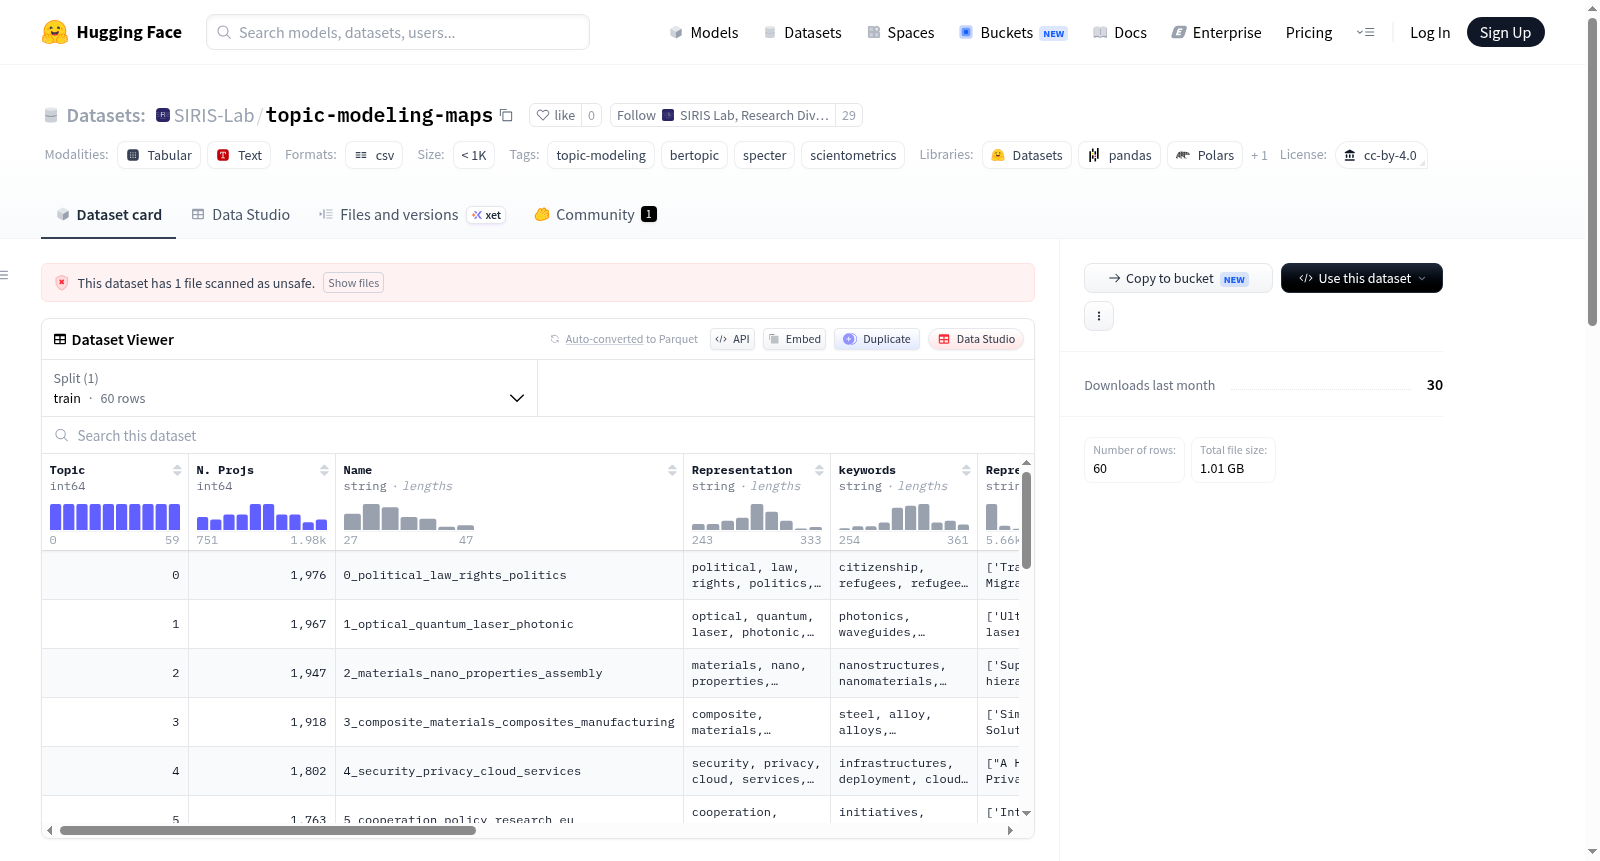Select the topic-modeling tag

tap(601, 155)
